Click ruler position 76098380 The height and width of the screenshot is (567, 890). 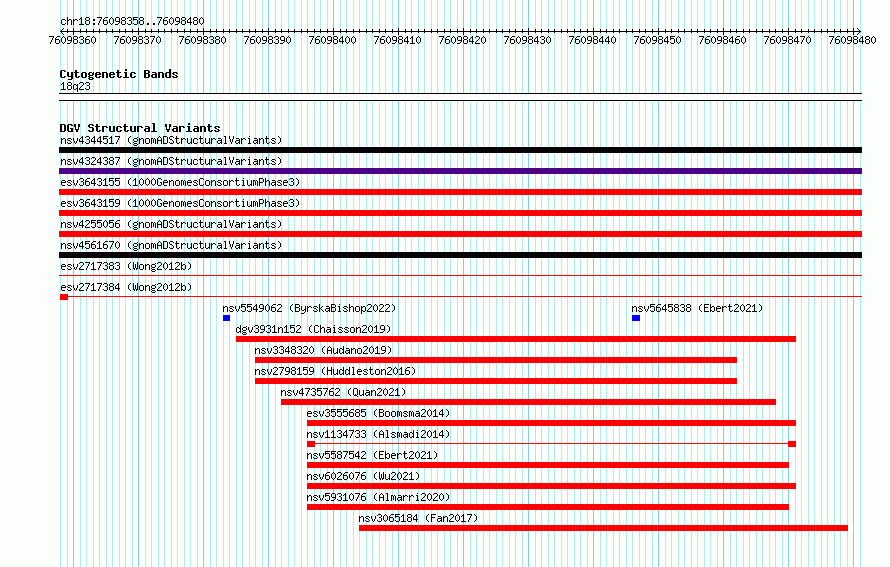point(203,40)
